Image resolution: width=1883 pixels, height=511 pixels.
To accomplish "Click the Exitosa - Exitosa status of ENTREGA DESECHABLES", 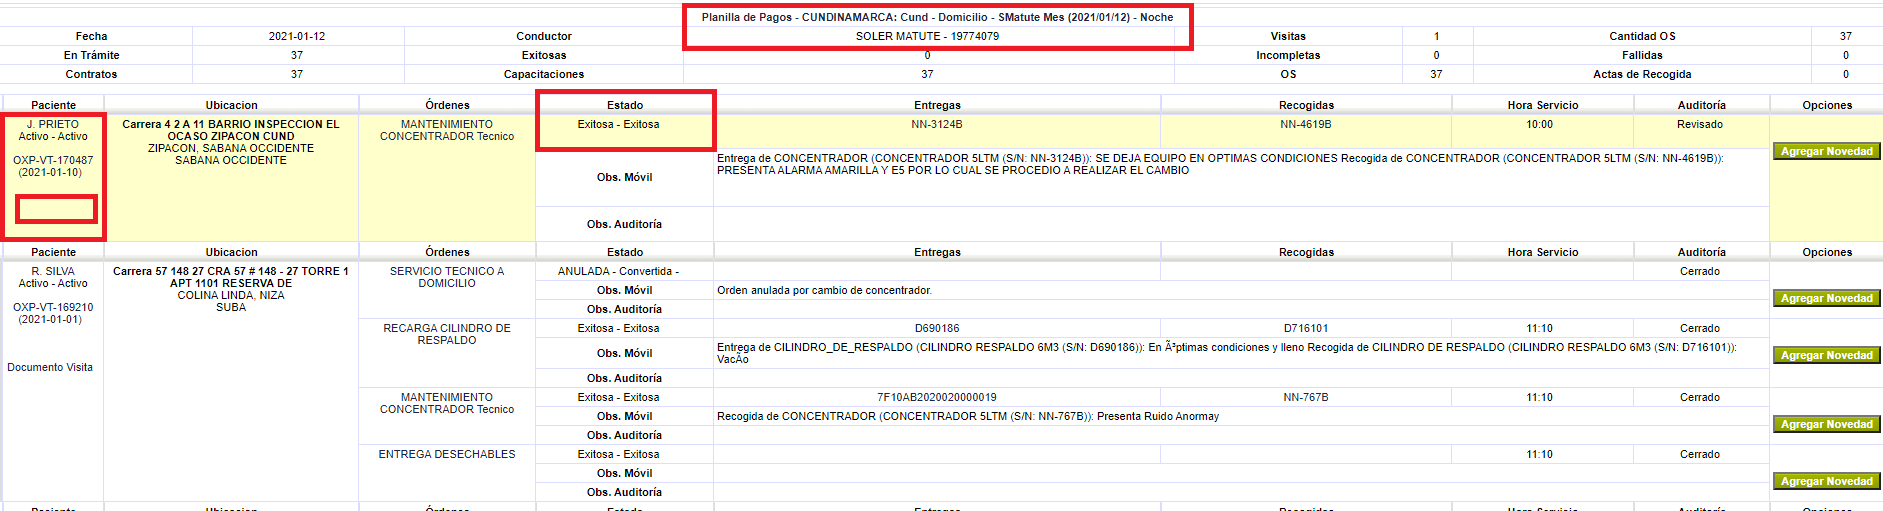I will tap(618, 454).
